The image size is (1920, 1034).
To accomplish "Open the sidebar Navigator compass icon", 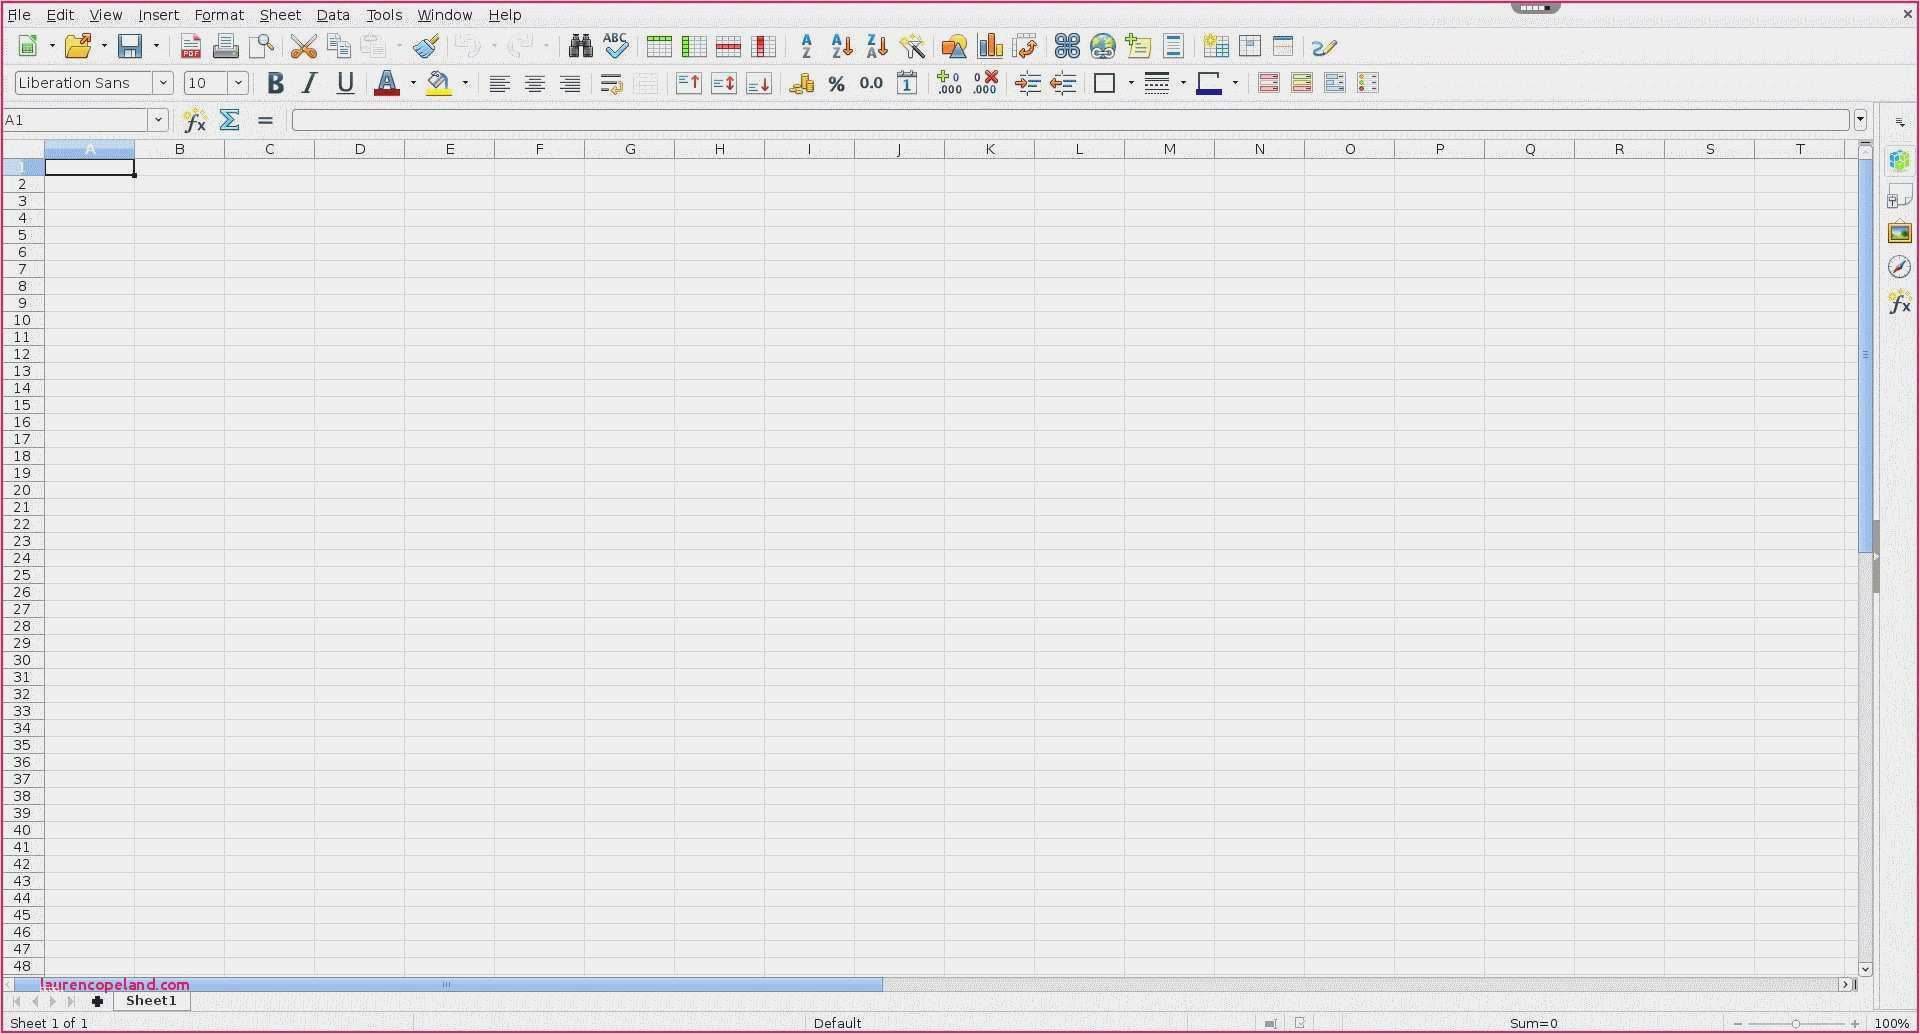I will (1899, 267).
